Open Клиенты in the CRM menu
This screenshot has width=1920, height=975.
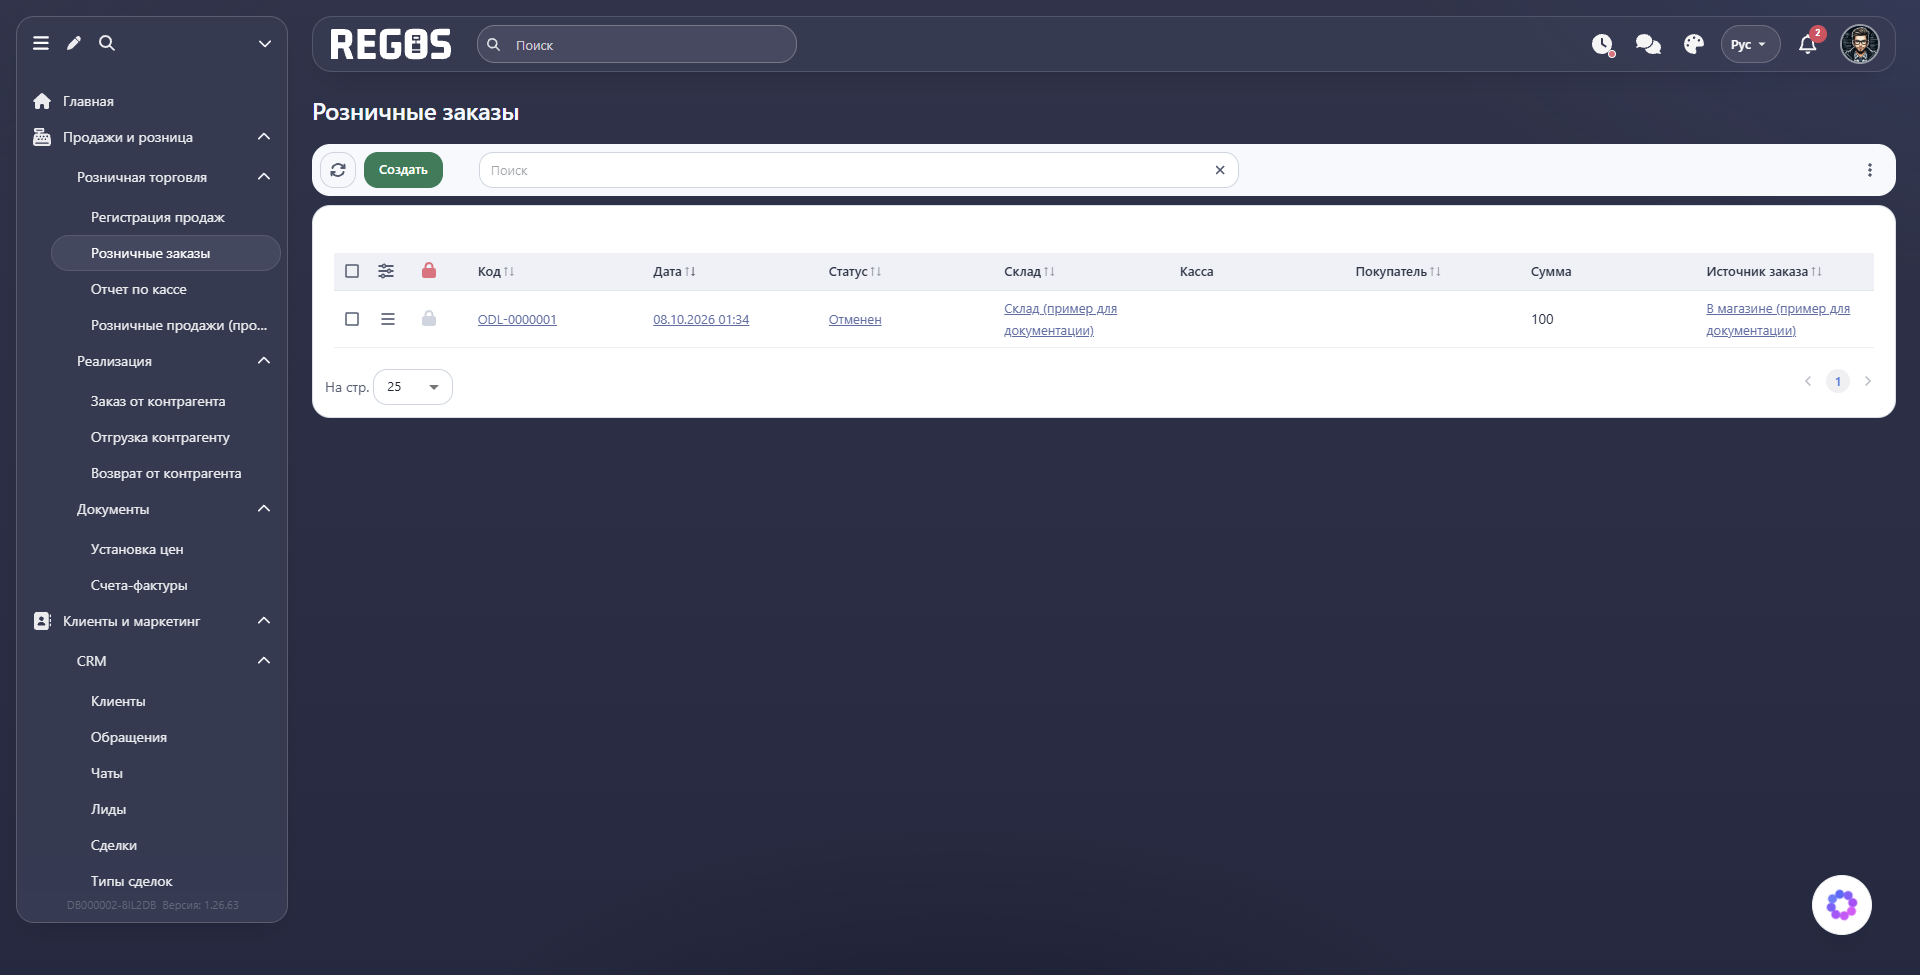coord(118,701)
